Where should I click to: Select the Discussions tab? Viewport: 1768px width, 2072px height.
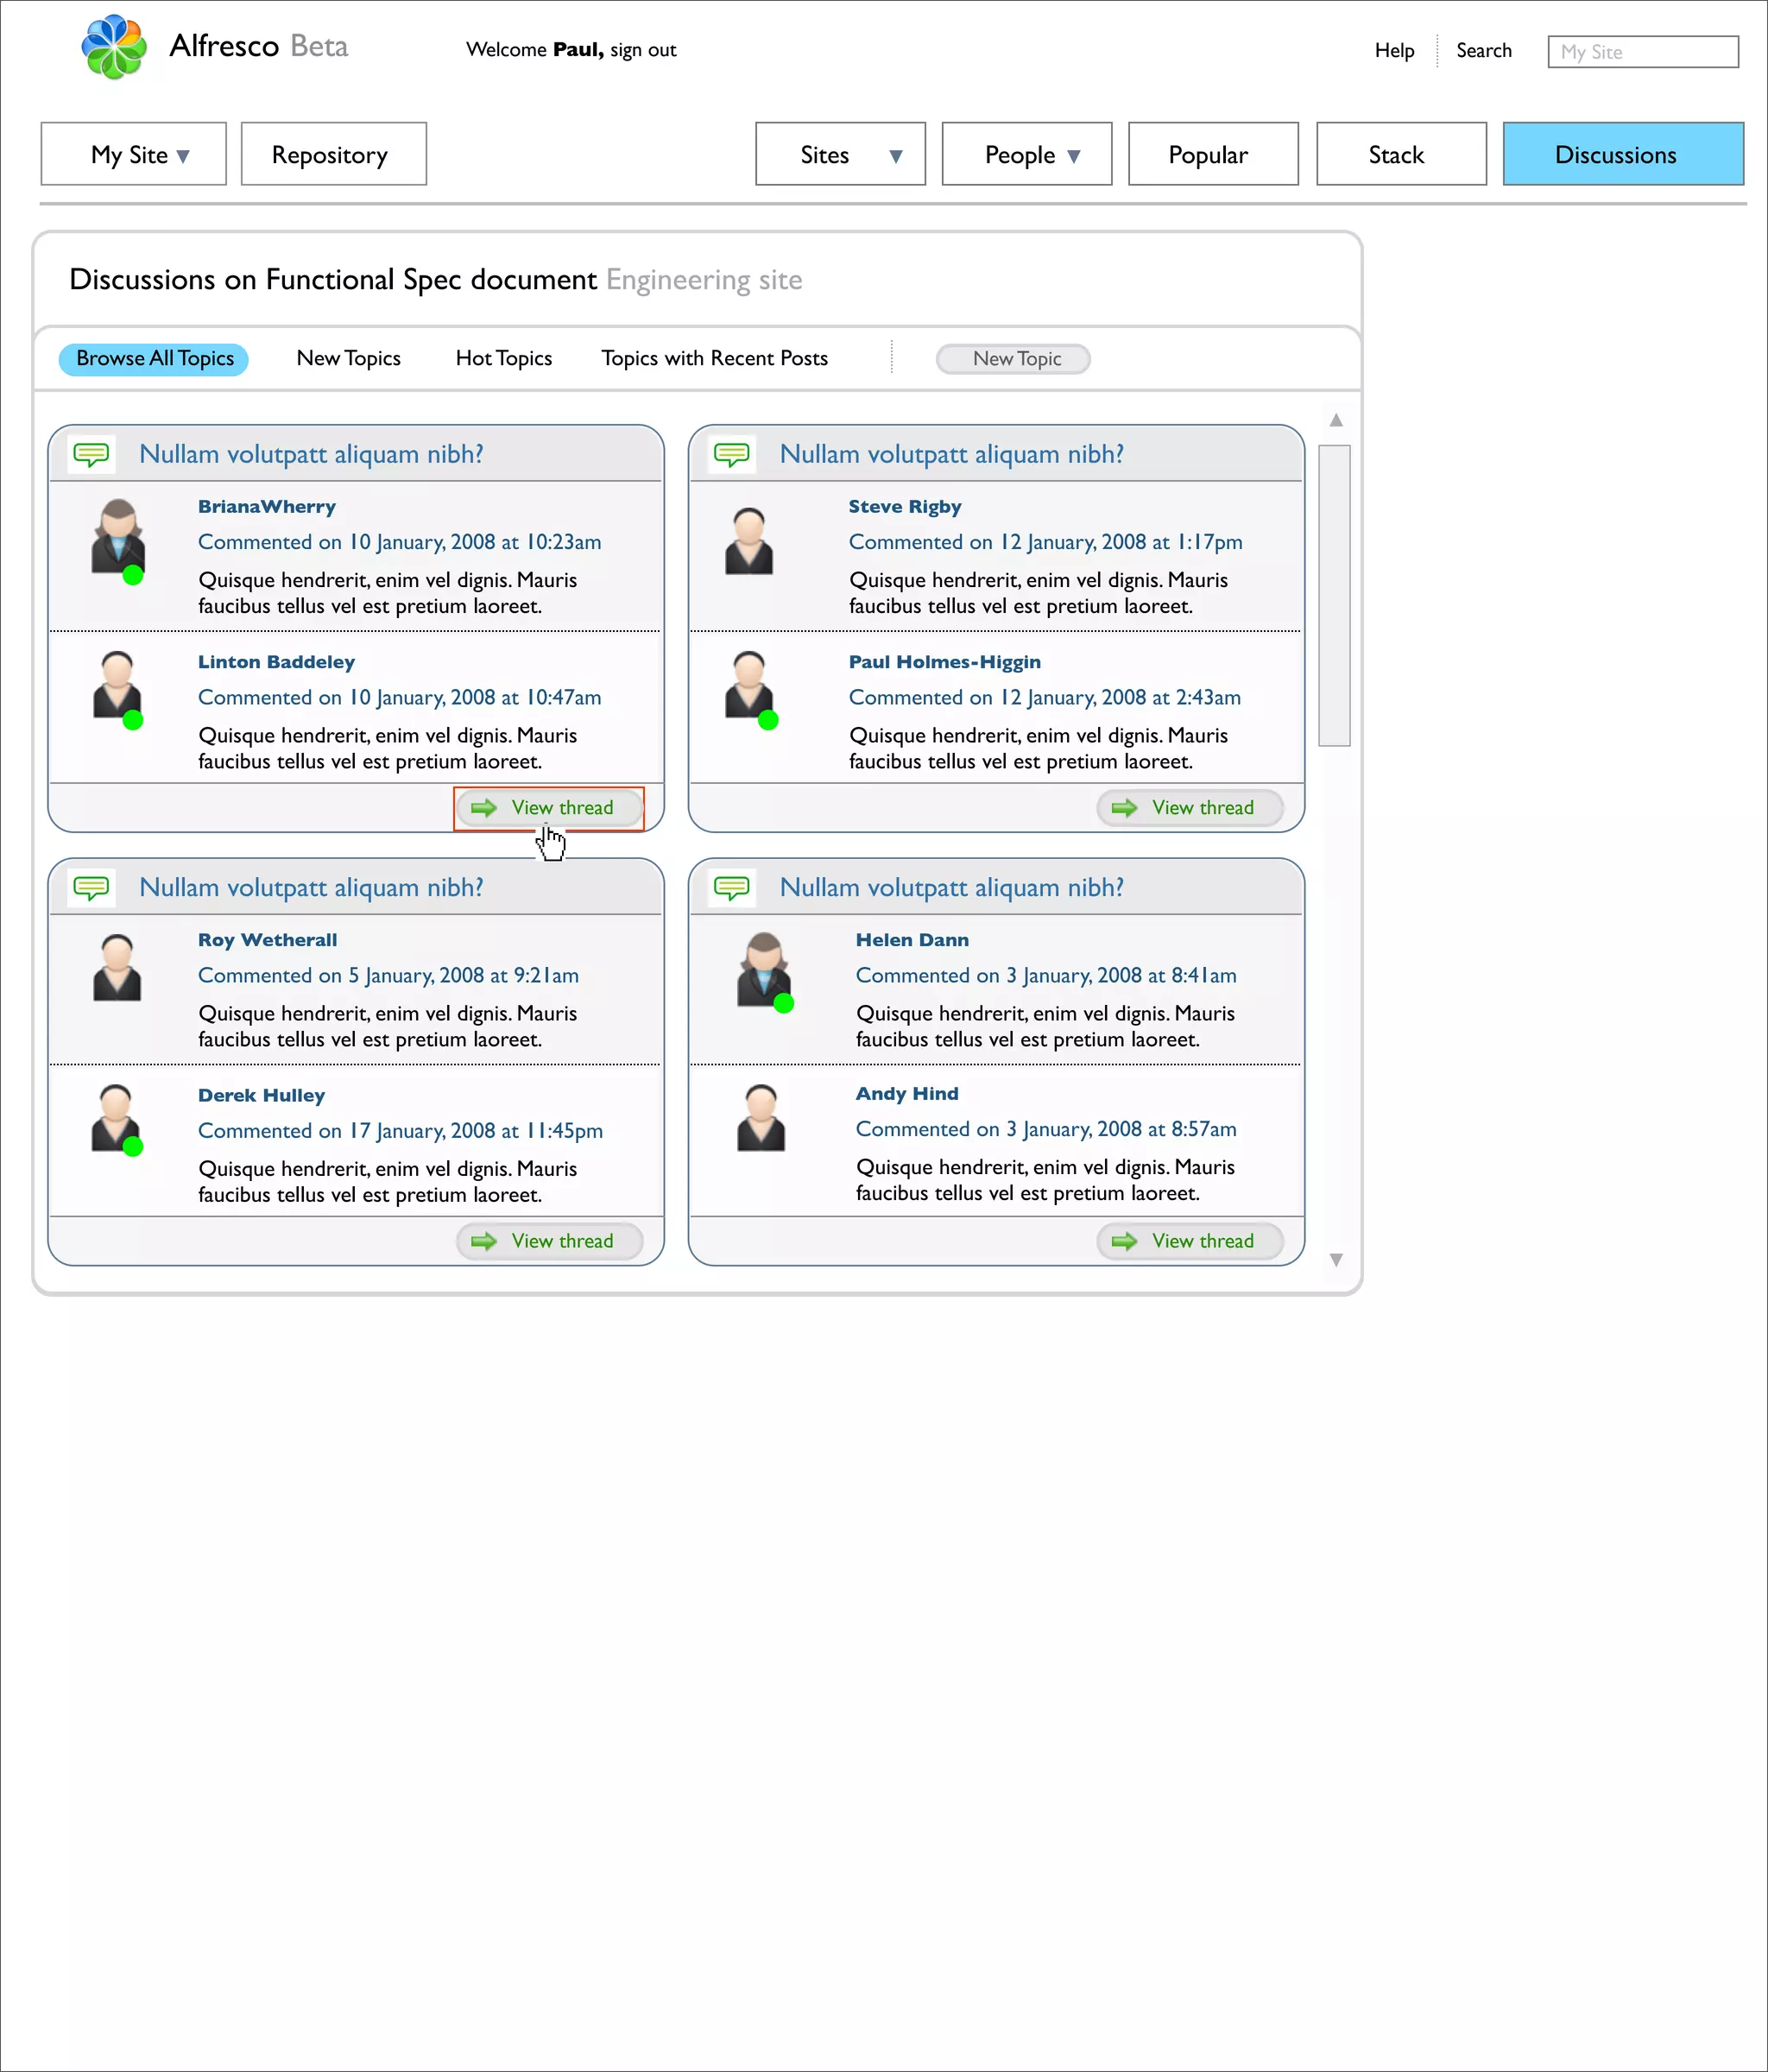click(x=1624, y=154)
